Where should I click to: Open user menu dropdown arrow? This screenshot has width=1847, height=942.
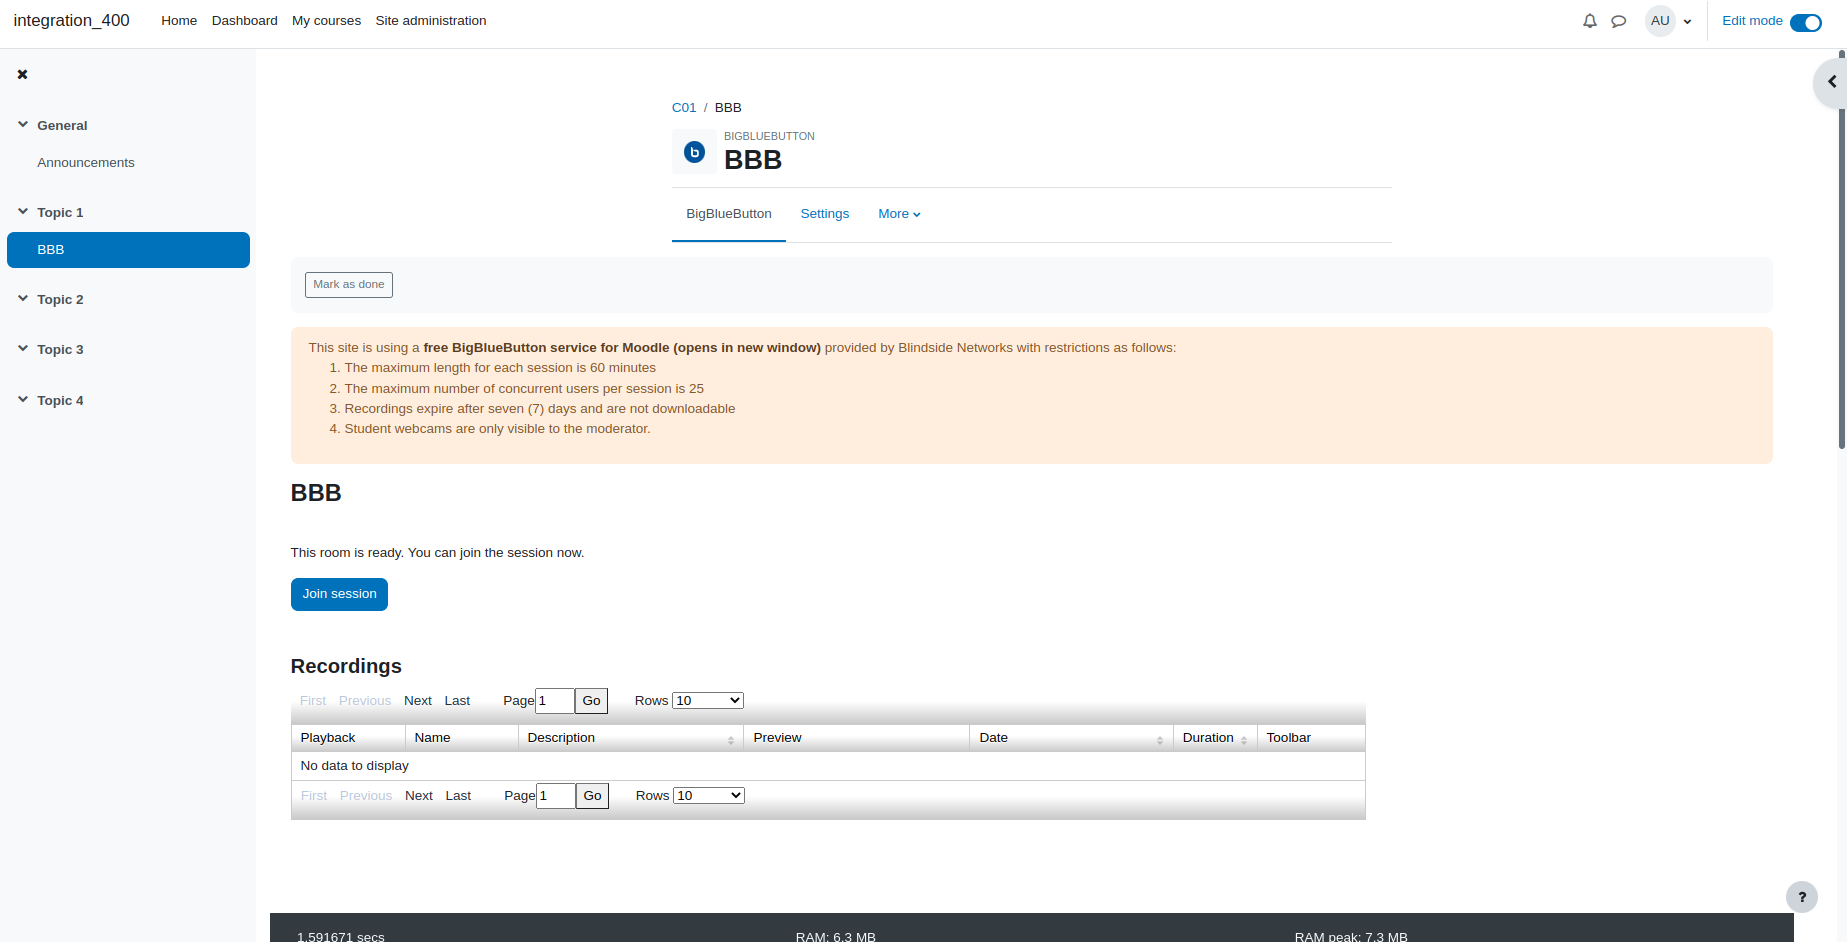1688,22
